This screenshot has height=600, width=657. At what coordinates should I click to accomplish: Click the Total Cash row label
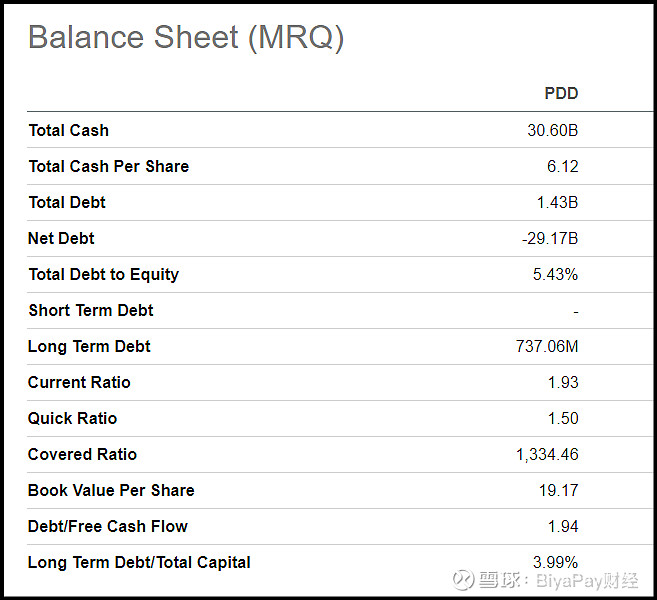tap(69, 130)
